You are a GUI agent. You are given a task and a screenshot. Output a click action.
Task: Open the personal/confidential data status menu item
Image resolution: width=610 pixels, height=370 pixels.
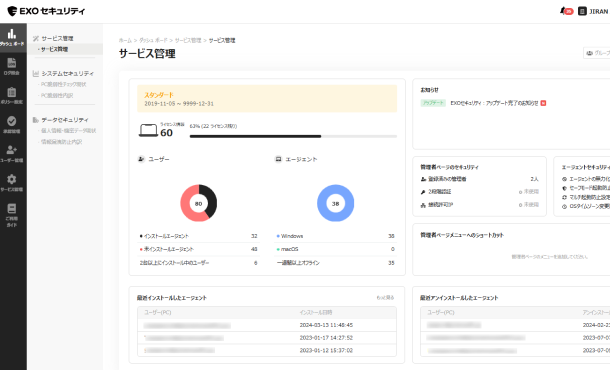[x=68, y=131]
